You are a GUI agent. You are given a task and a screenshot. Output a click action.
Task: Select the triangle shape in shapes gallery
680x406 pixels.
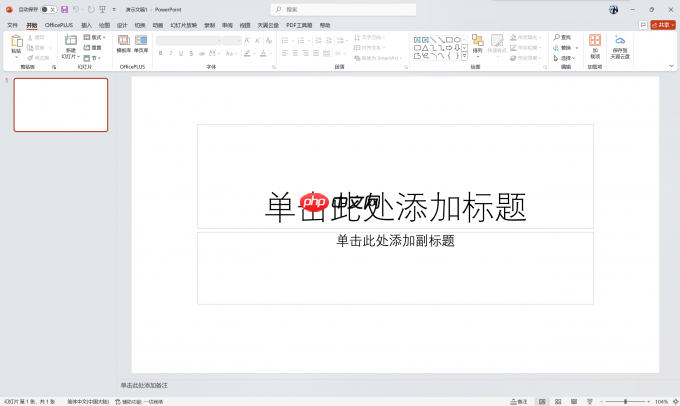click(425, 48)
